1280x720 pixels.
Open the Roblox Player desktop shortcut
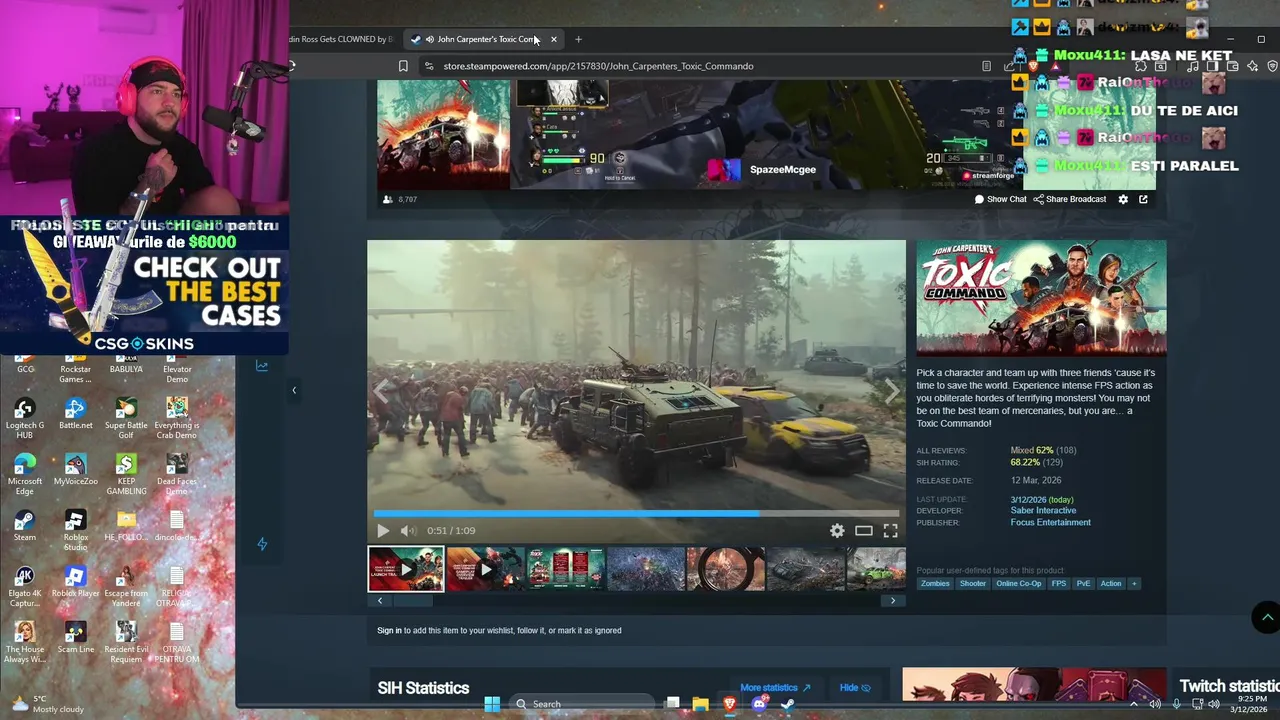[x=75, y=582]
